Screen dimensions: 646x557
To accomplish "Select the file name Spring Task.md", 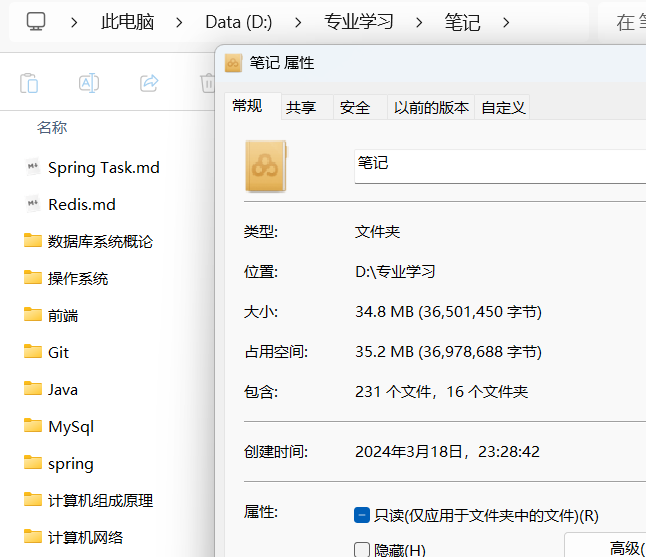I will point(104,168).
